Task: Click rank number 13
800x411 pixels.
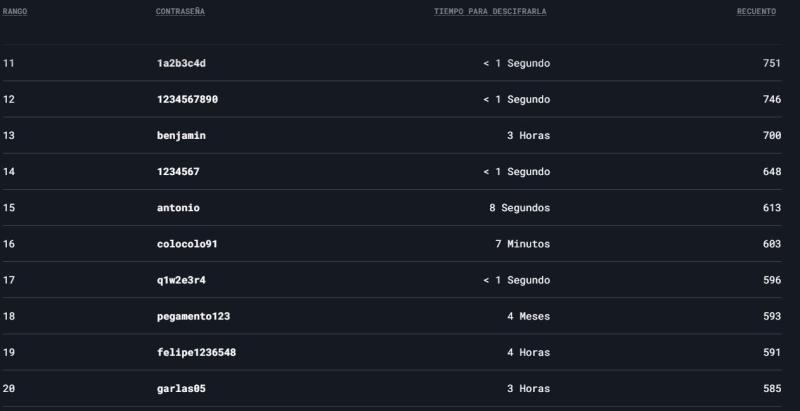Action: [x=9, y=135]
